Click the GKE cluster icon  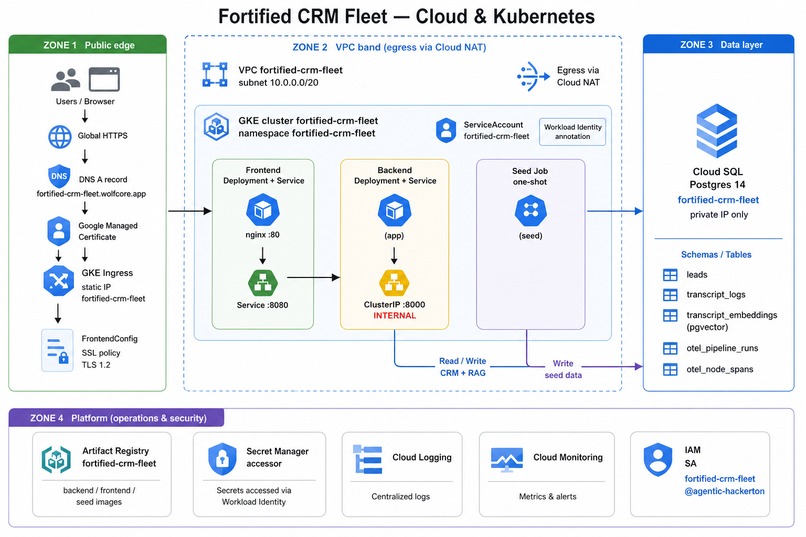pos(216,127)
